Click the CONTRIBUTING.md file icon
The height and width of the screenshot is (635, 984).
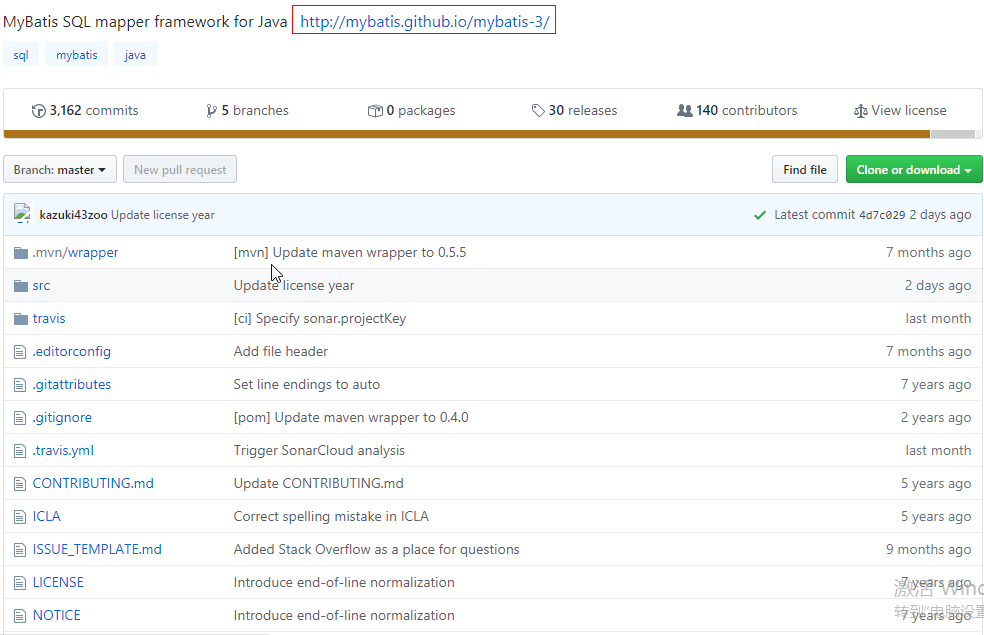pyautogui.click(x=20, y=484)
